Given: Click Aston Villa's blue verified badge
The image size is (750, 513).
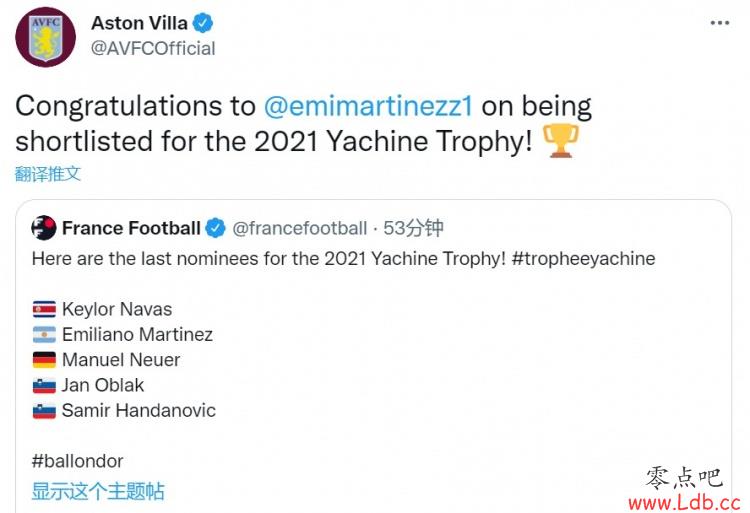Looking at the screenshot, I should pyautogui.click(x=203, y=23).
